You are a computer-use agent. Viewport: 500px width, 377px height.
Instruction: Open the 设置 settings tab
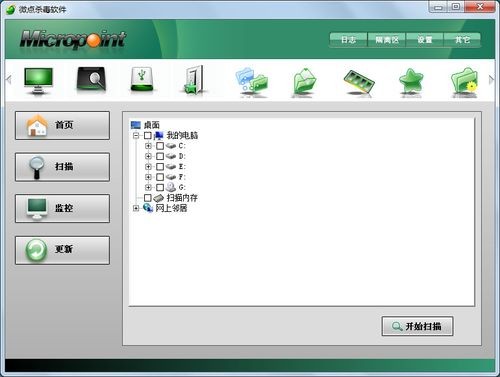425,40
